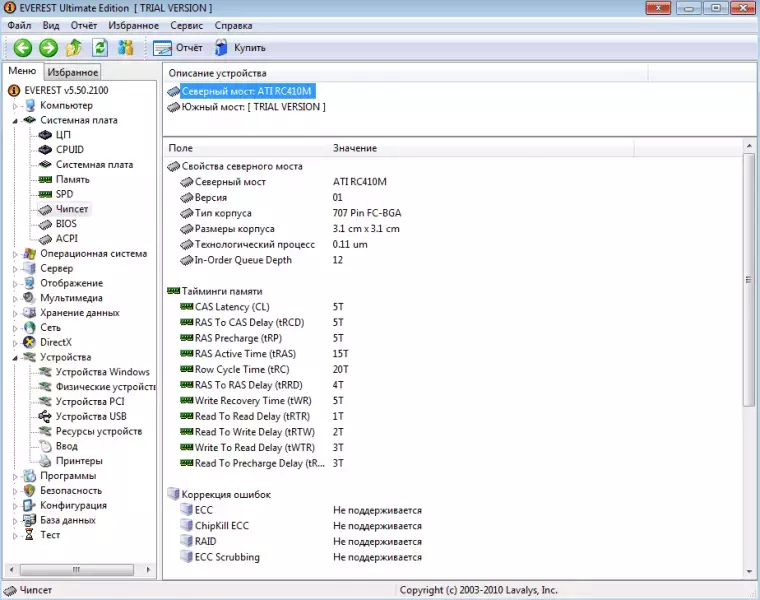
Task: Collapse the Системная плата tree node
Action: coord(15,120)
